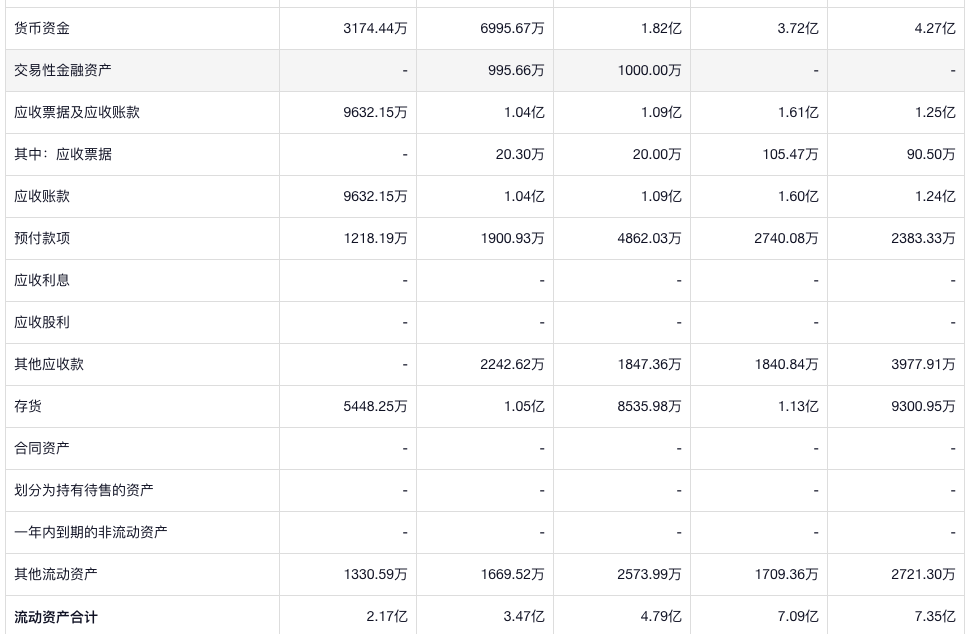Click the 1669.52万 其他流动资产 value
970x634 pixels.
[x=512, y=574]
